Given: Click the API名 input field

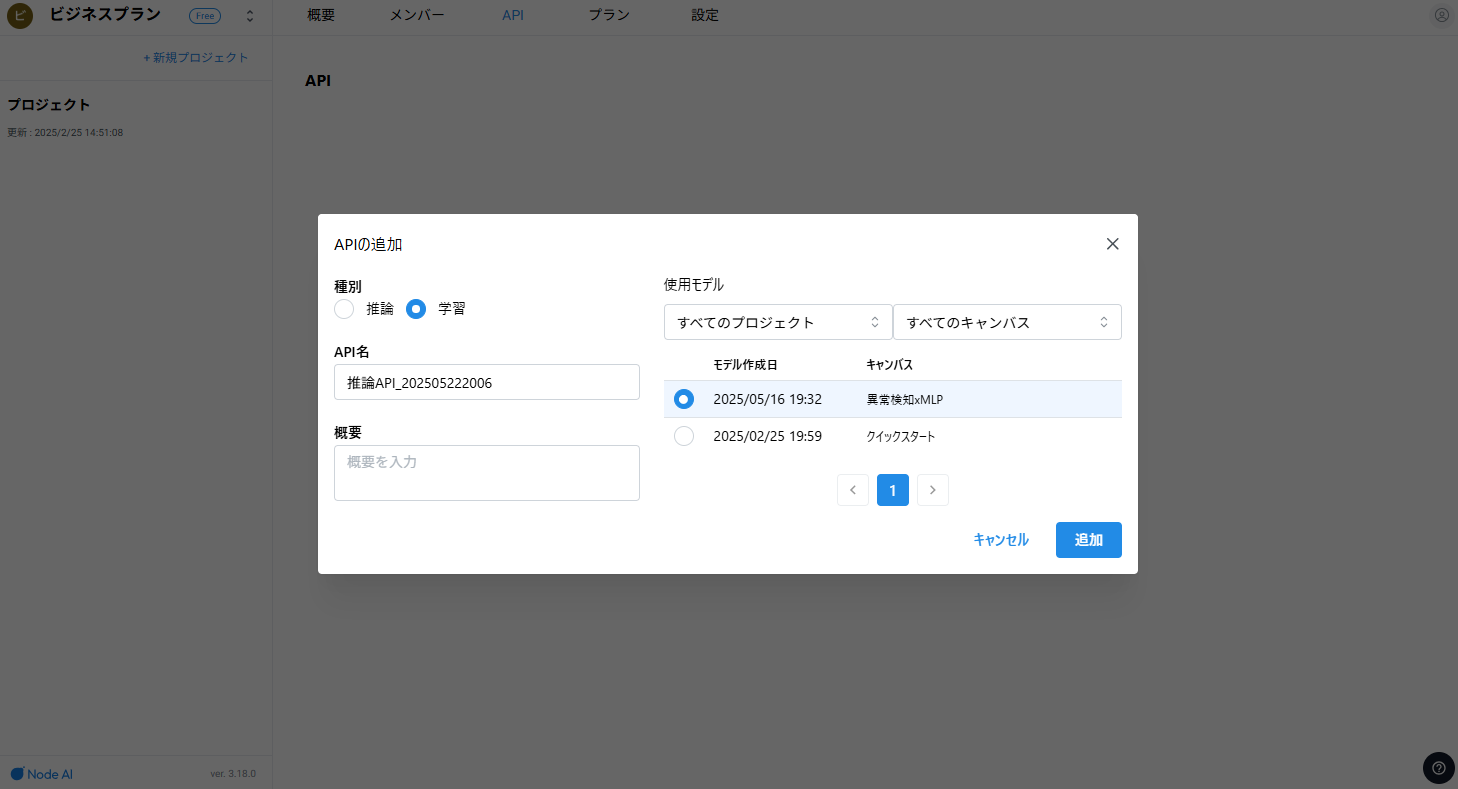Looking at the screenshot, I should point(486,382).
